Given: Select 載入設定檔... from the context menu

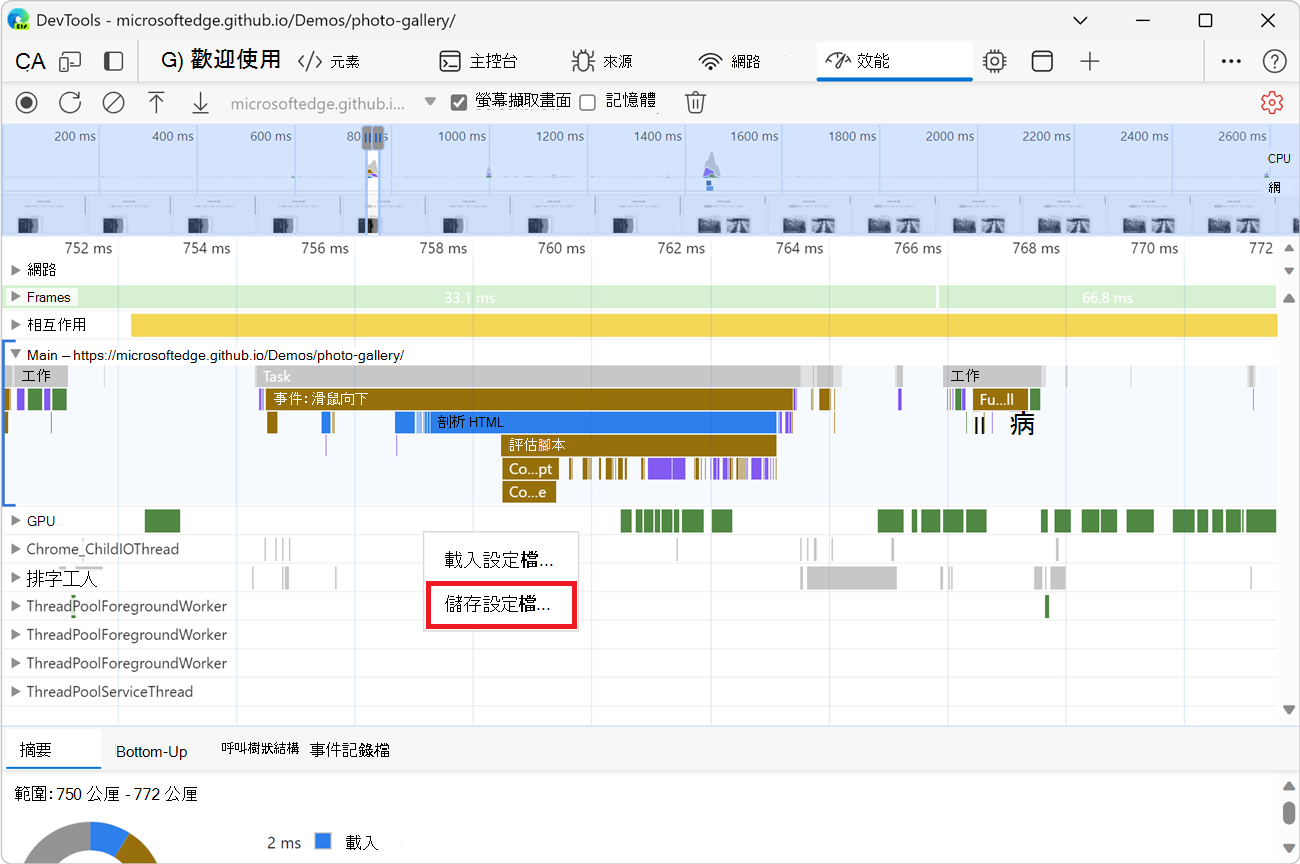Looking at the screenshot, I should coord(501,560).
